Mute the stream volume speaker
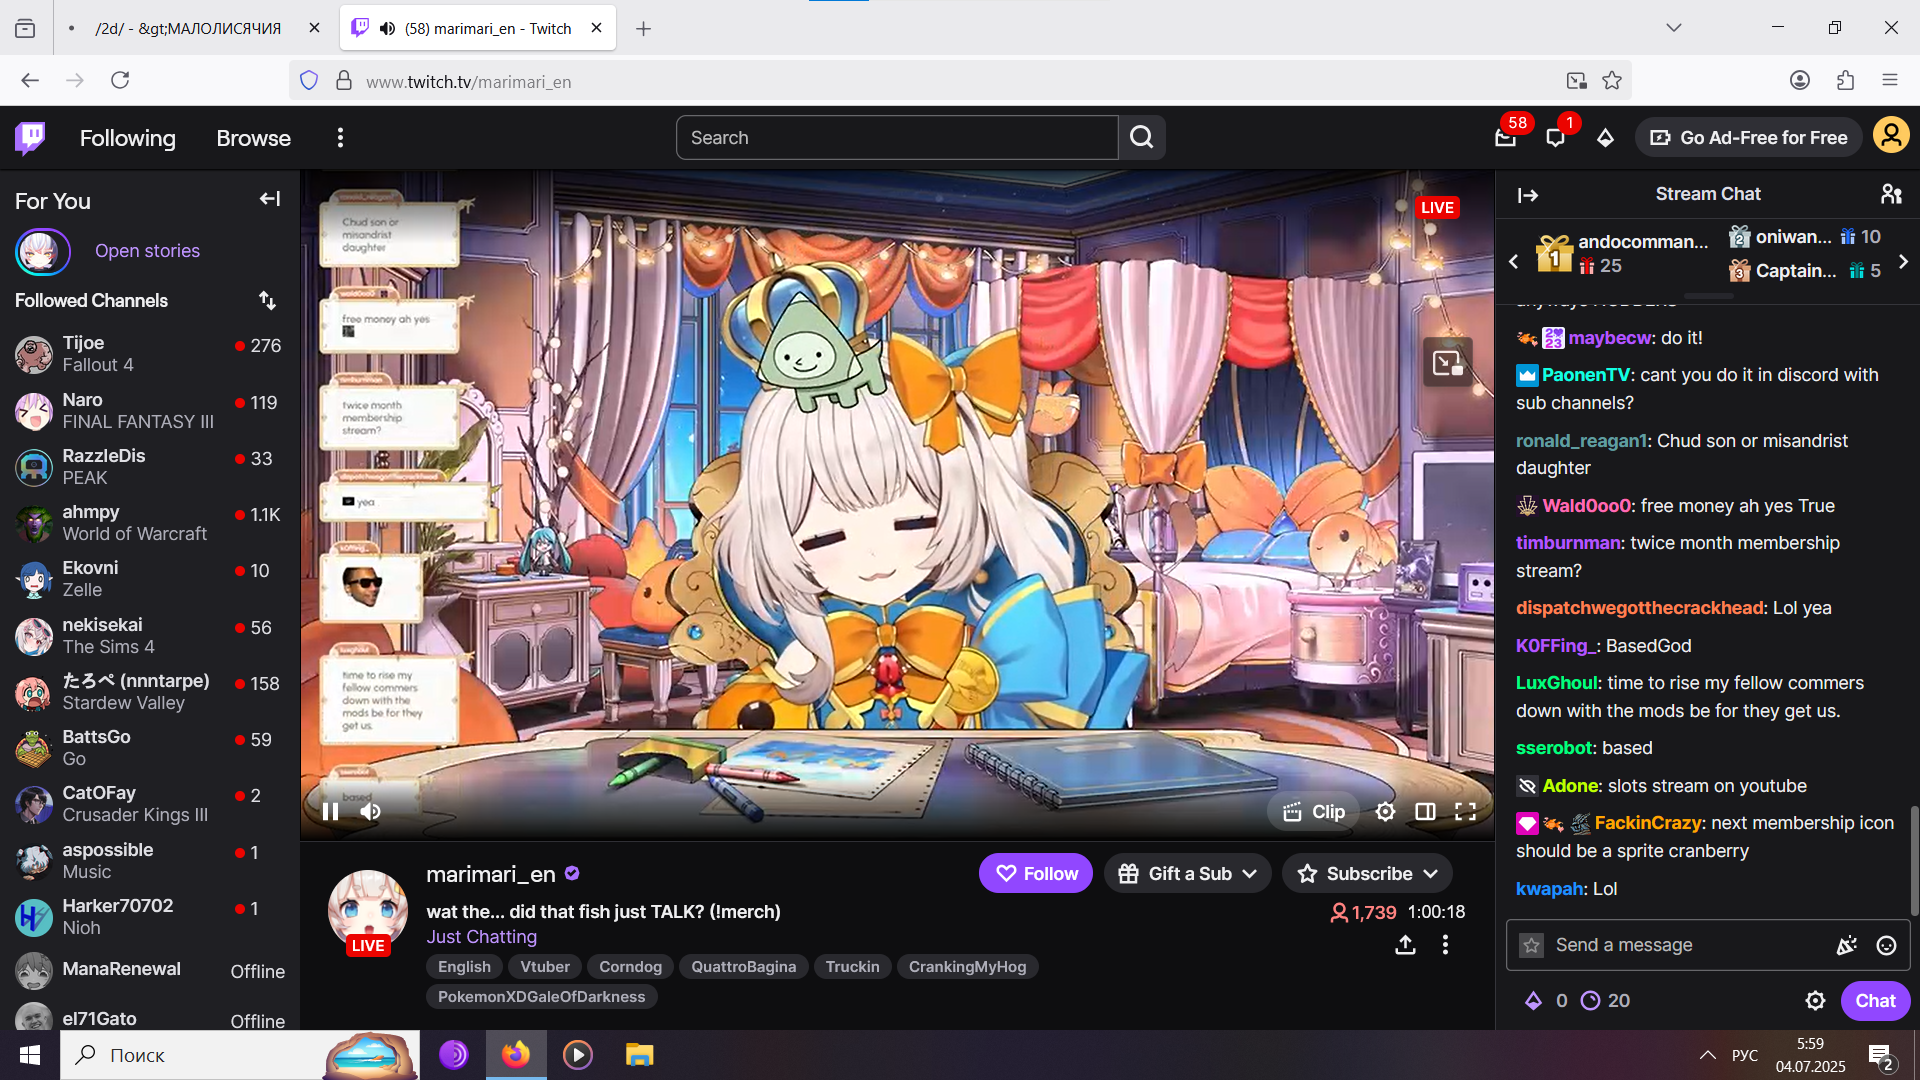 click(x=370, y=812)
